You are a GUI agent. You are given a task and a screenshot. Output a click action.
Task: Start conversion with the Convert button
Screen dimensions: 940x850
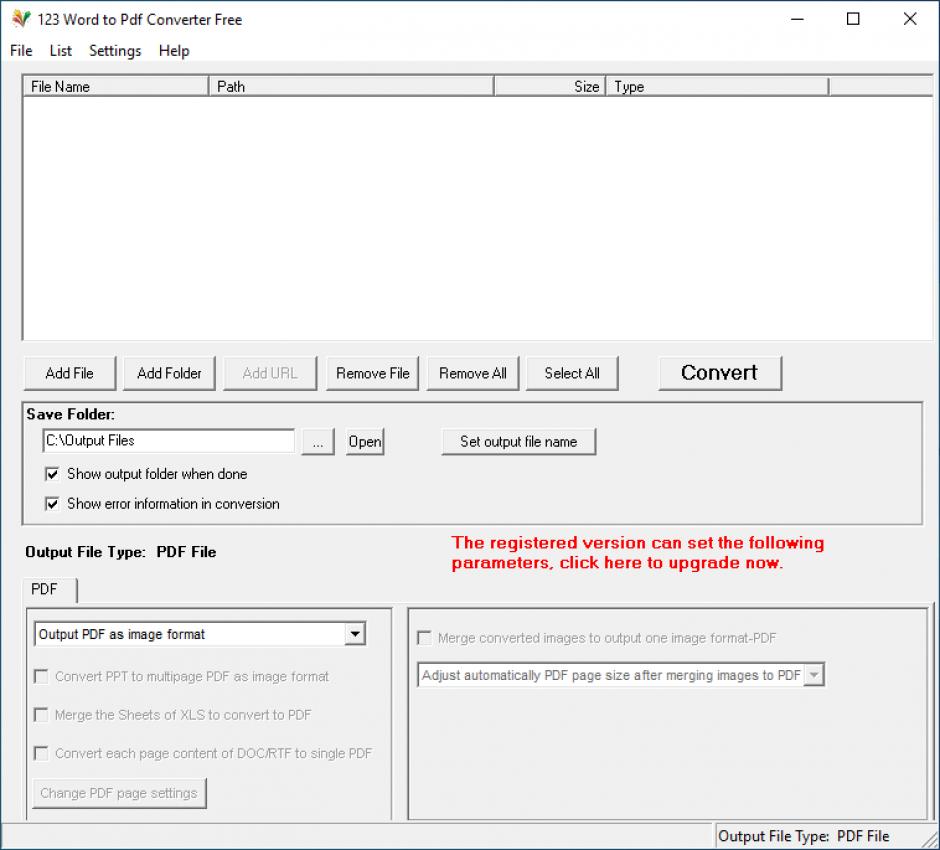pyautogui.click(x=720, y=373)
